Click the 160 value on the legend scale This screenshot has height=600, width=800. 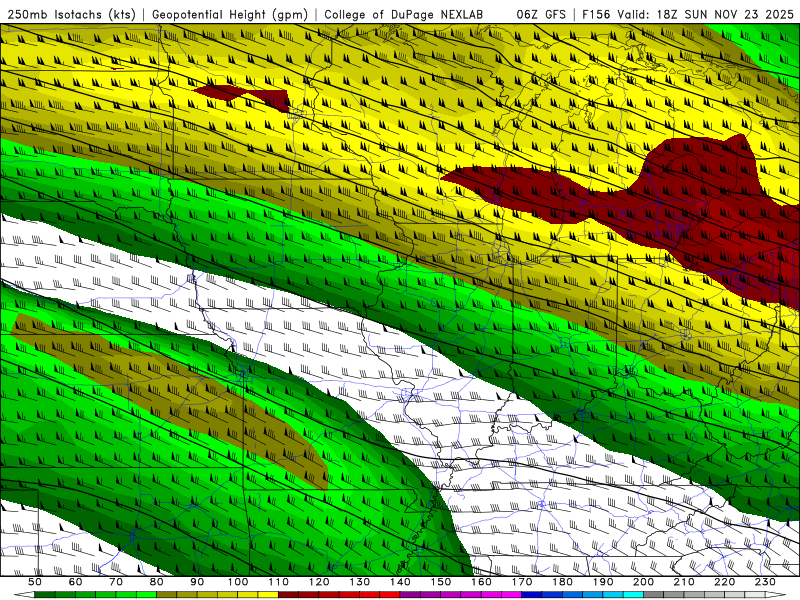(482, 582)
